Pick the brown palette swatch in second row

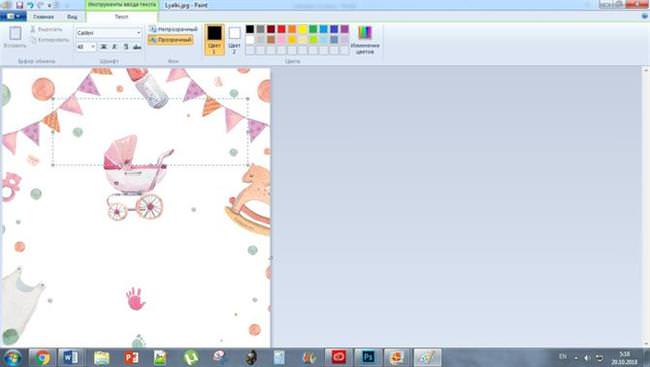click(x=271, y=40)
